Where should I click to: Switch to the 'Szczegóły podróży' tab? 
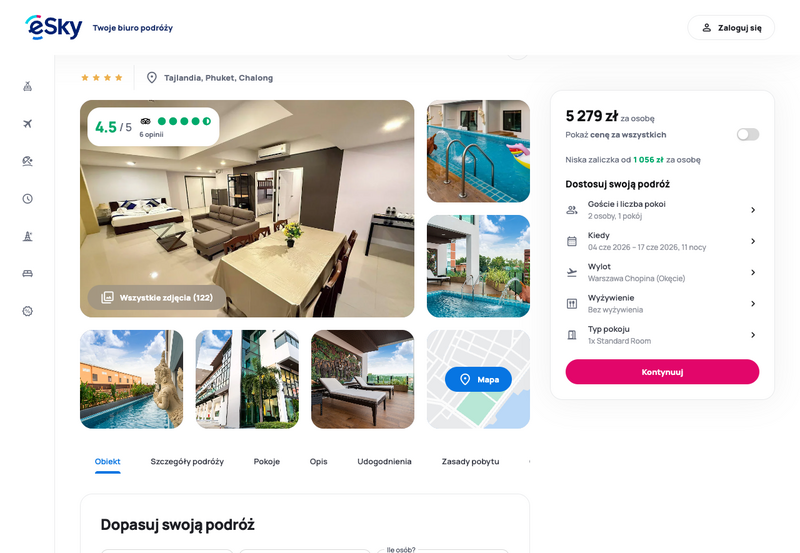tap(187, 461)
